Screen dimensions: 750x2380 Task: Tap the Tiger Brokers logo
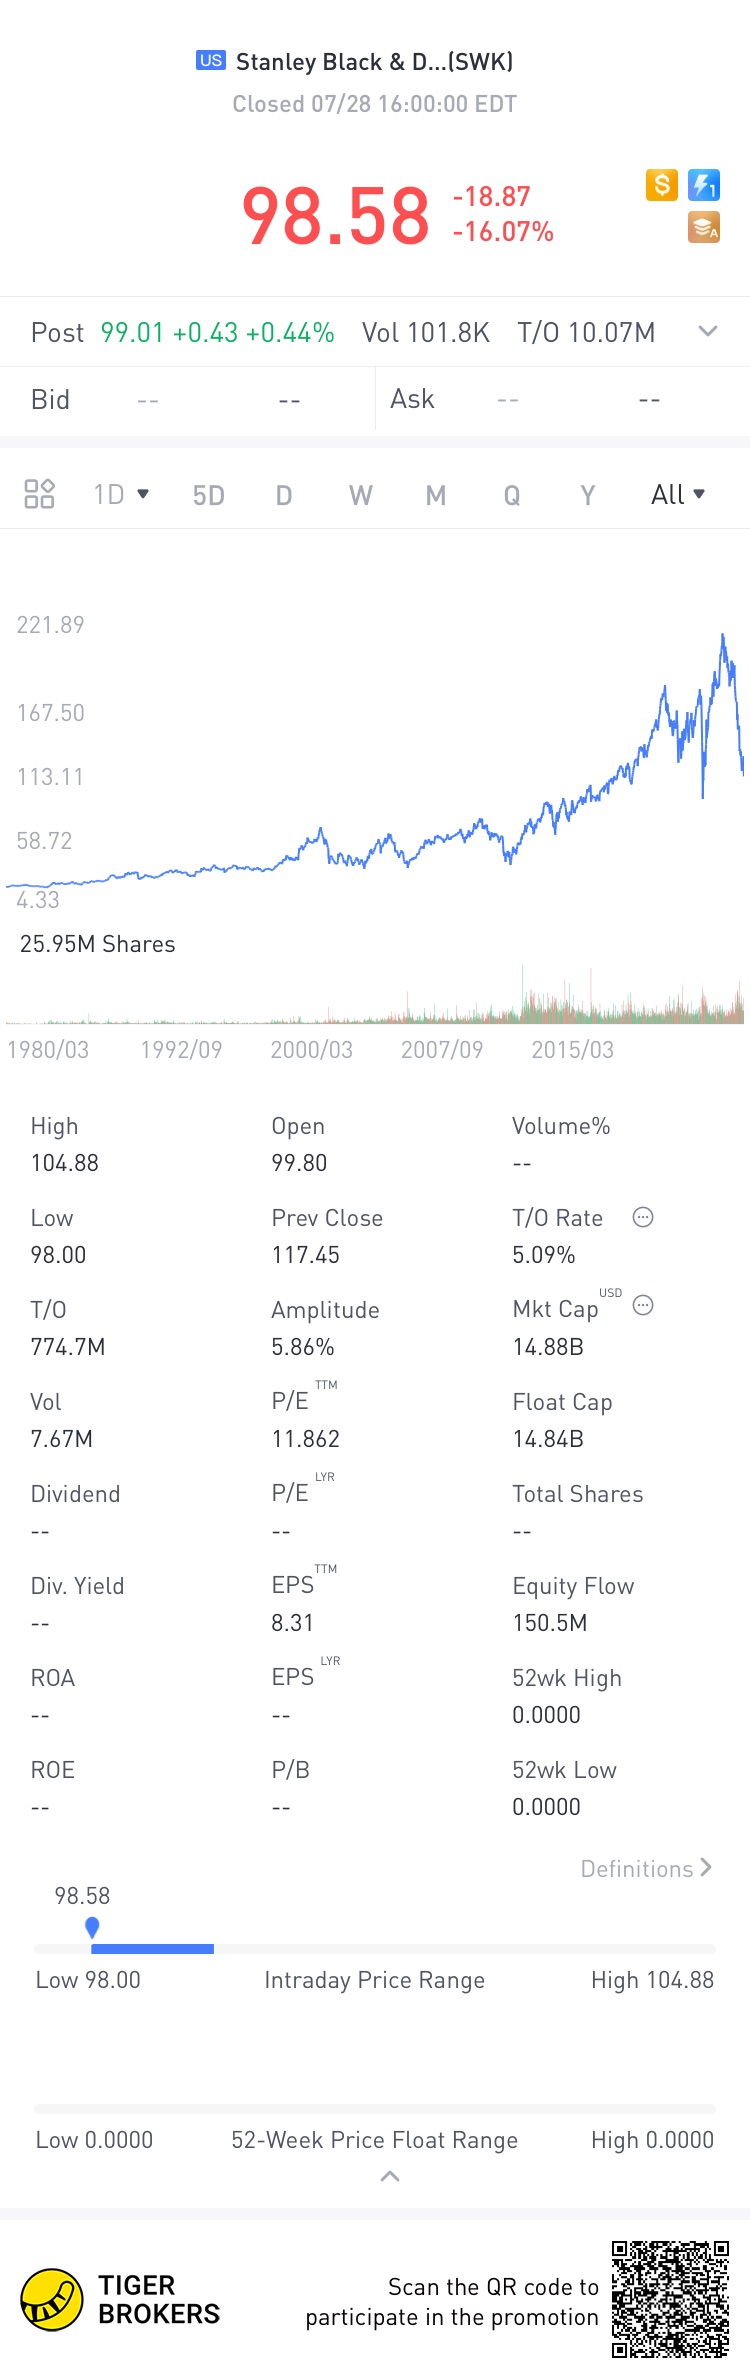click(x=52, y=2300)
